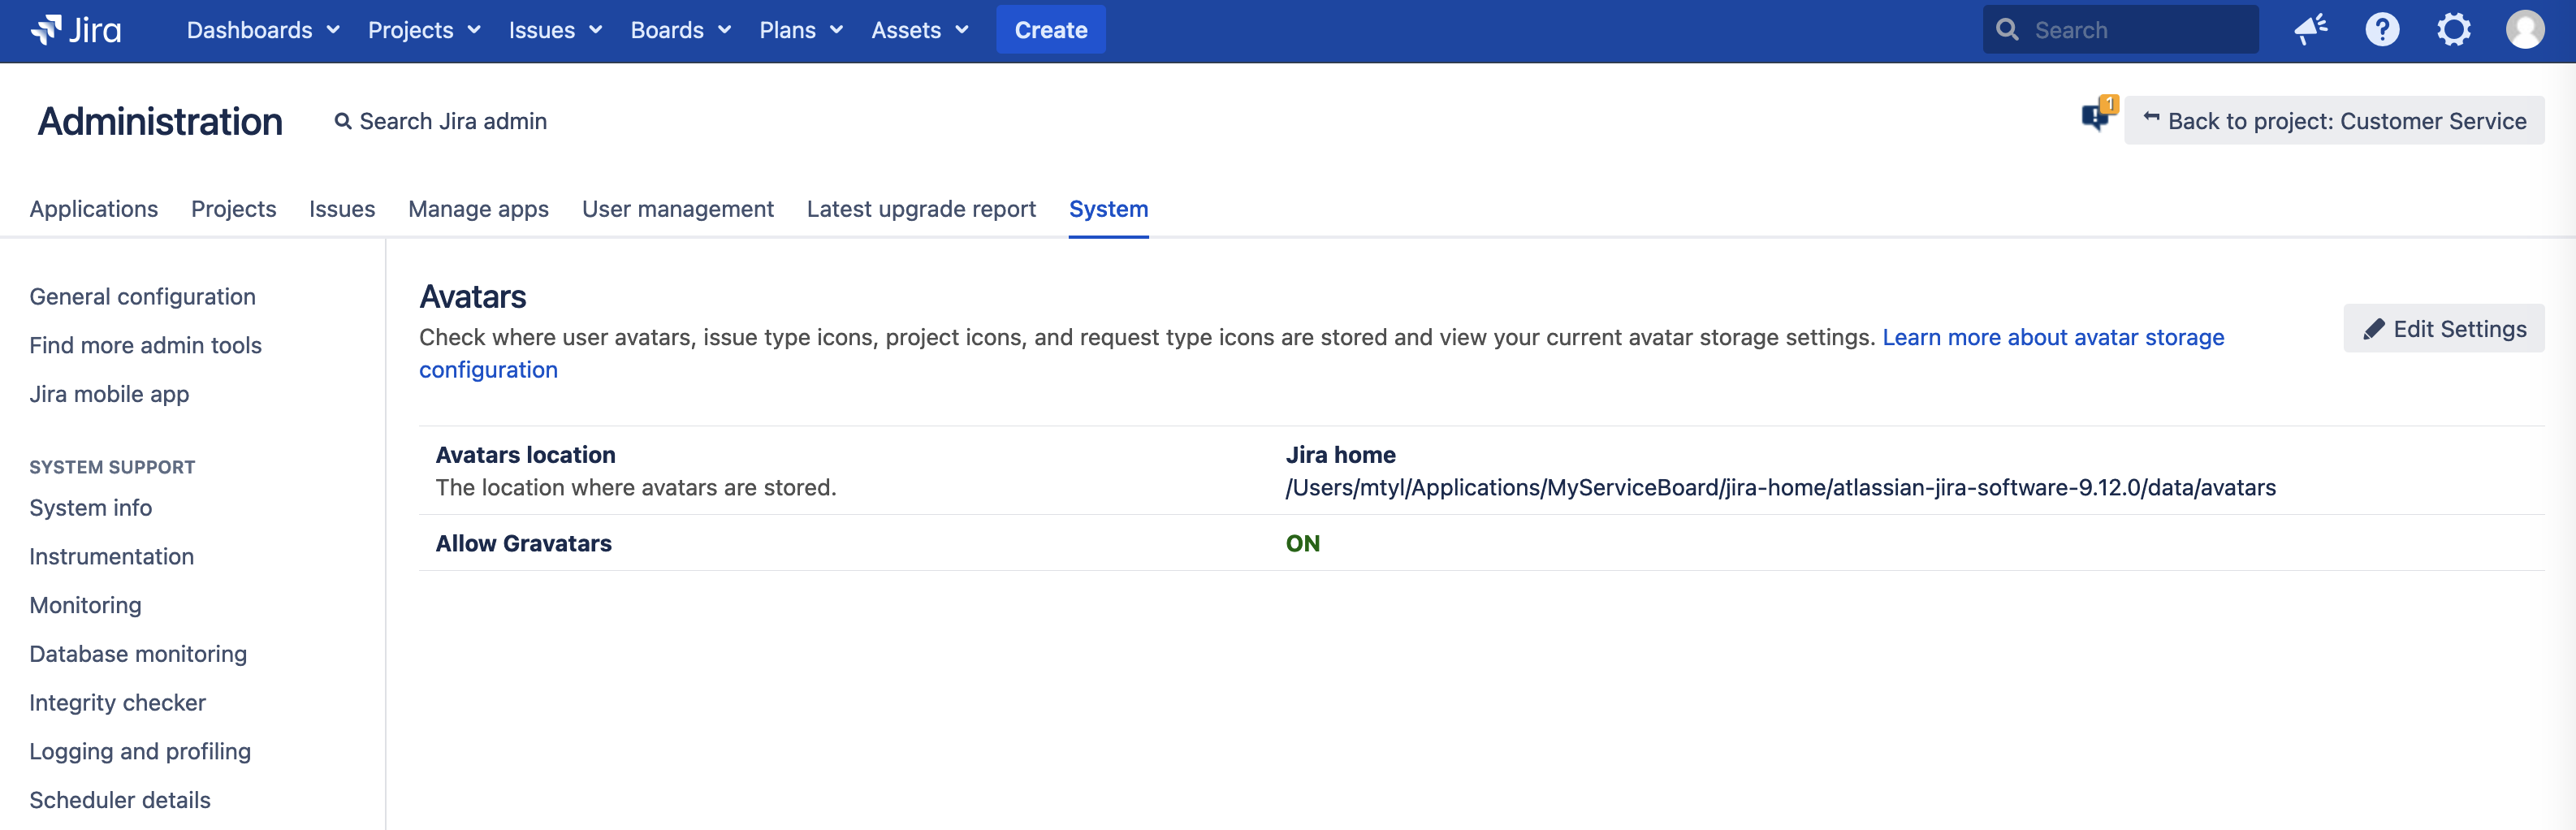The image size is (2576, 830).
Task: Open General configuration in sidebar
Action: [143, 297]
